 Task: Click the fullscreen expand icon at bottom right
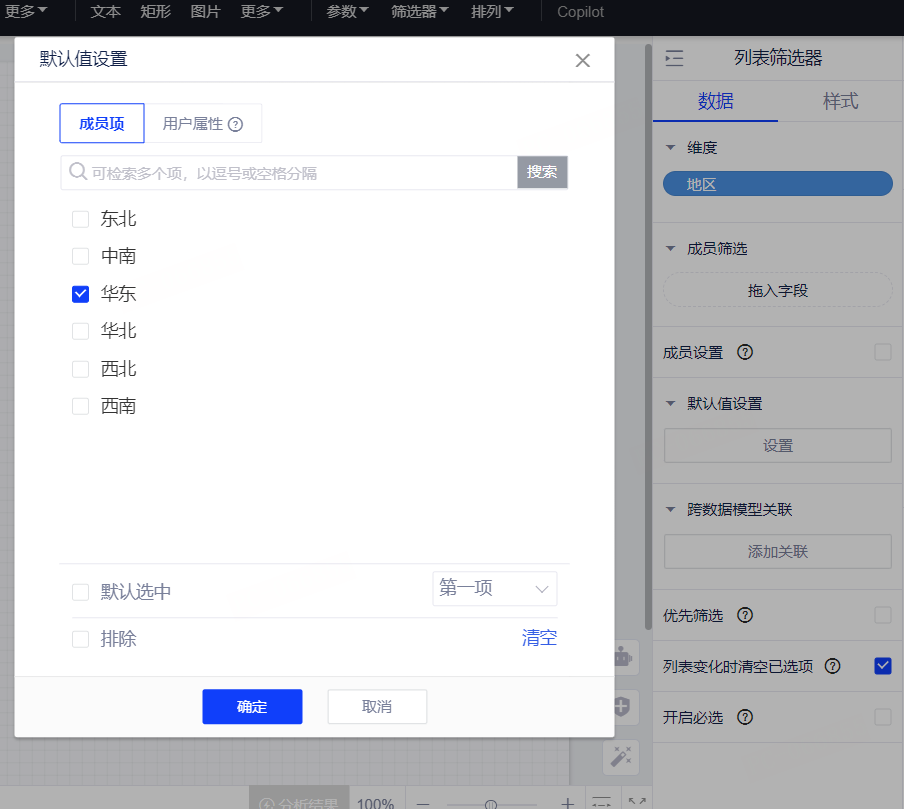636,802
